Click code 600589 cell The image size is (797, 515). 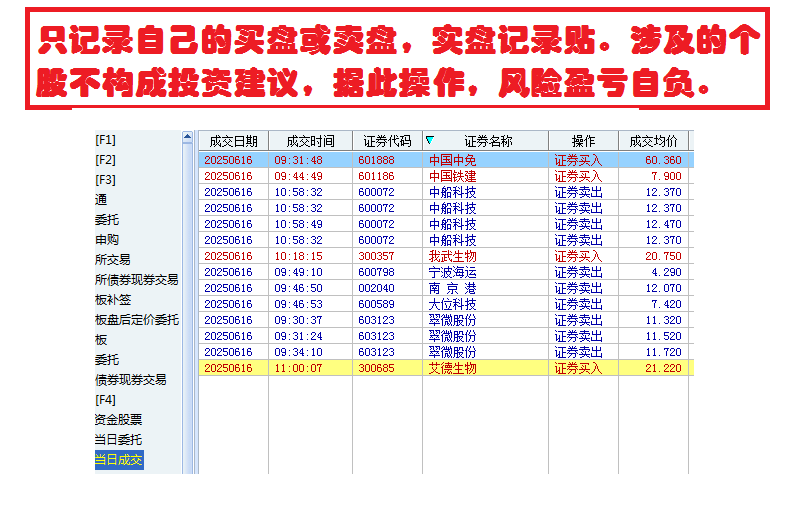376,305
